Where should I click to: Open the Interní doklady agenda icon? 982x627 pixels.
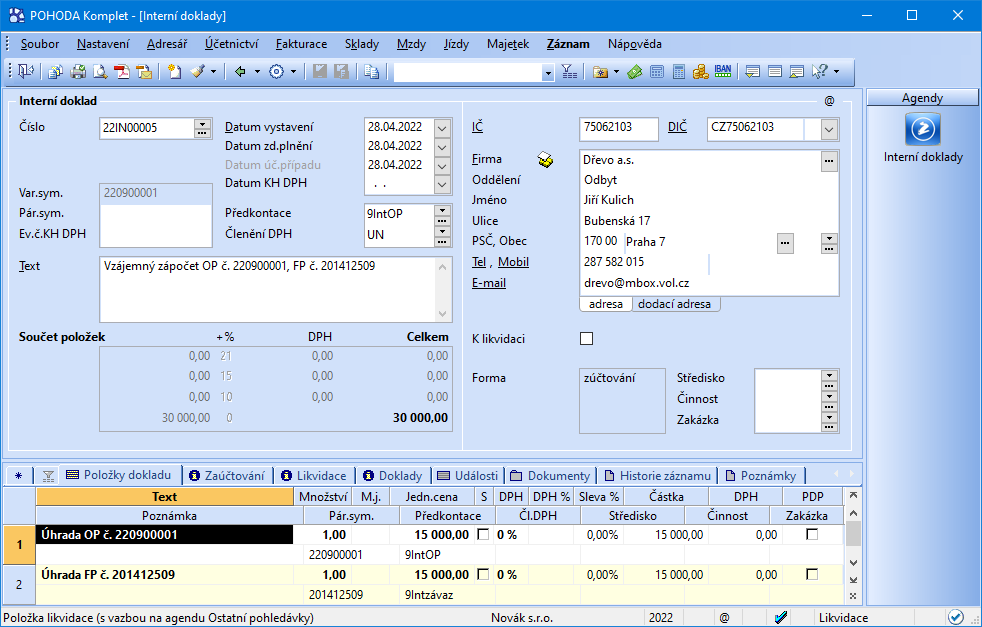[923, 130]
